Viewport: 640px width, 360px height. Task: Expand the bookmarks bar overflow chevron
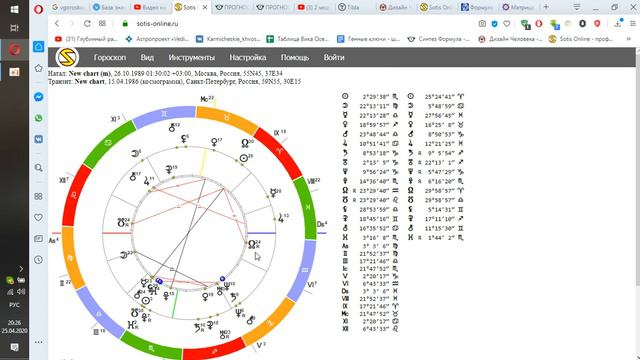click(629, 39)
